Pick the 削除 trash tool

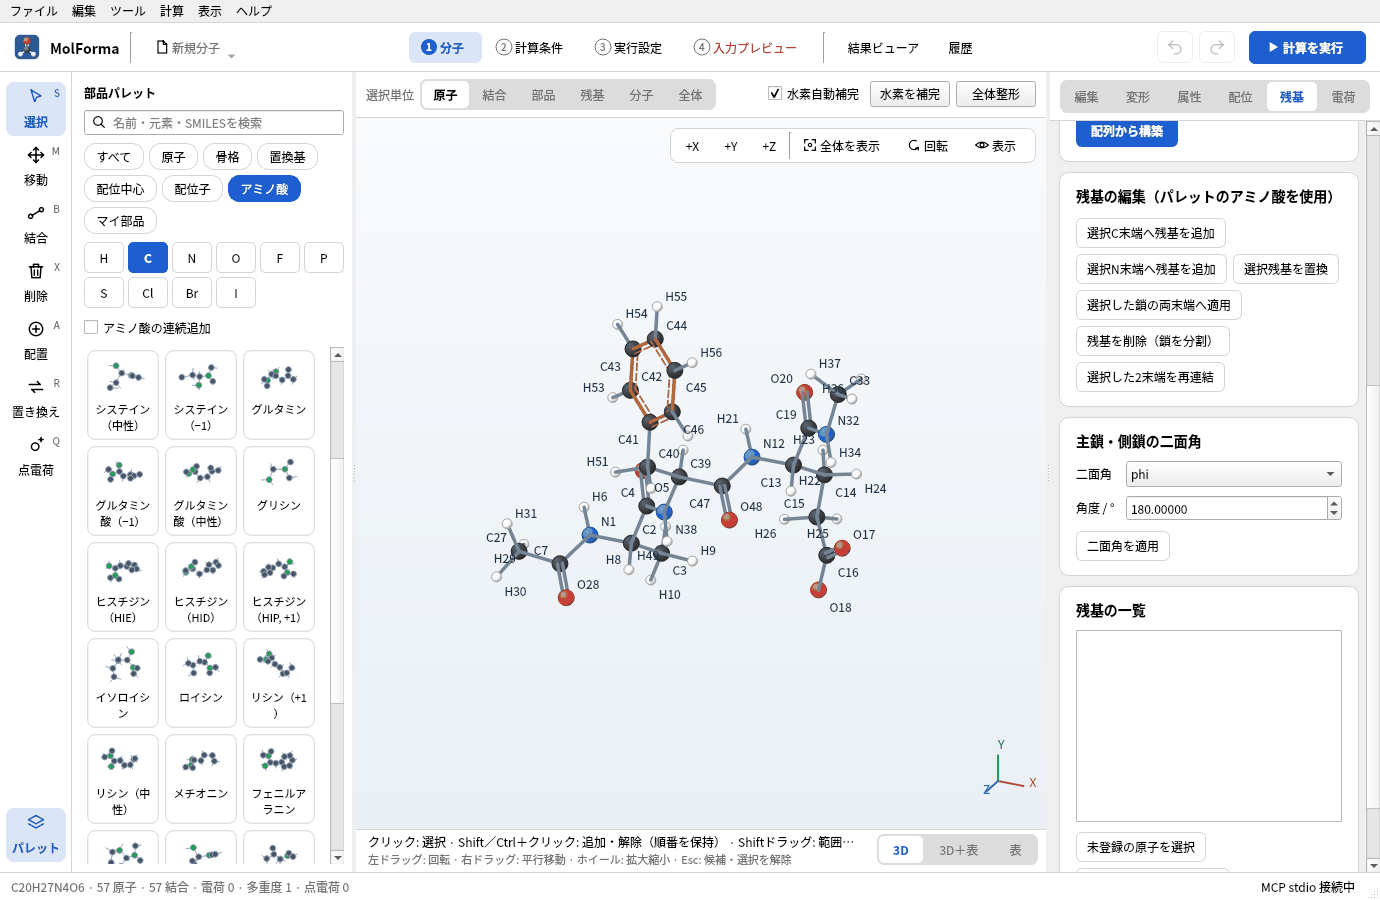pyautogui.click(x=36, y=282)
